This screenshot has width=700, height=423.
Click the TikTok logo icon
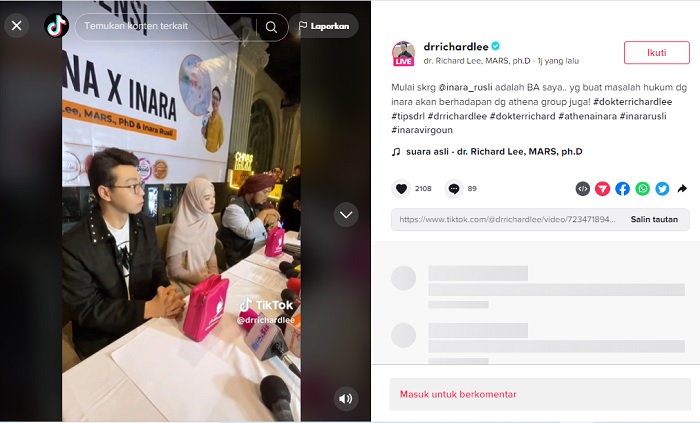pyautogui.click(x=57, y=26)
